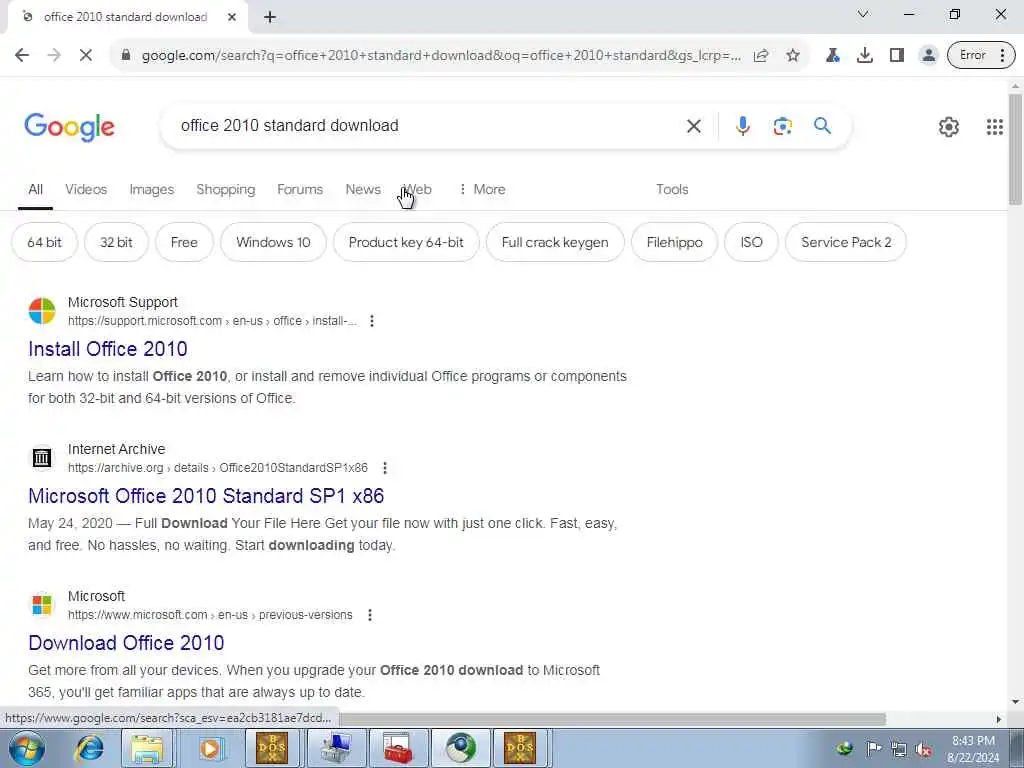
Task: Start voice search with microphone
Action: tap(743, 126)
